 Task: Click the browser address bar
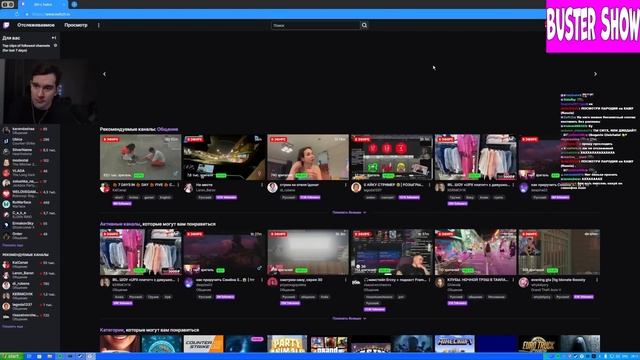(x=286, y=14)
